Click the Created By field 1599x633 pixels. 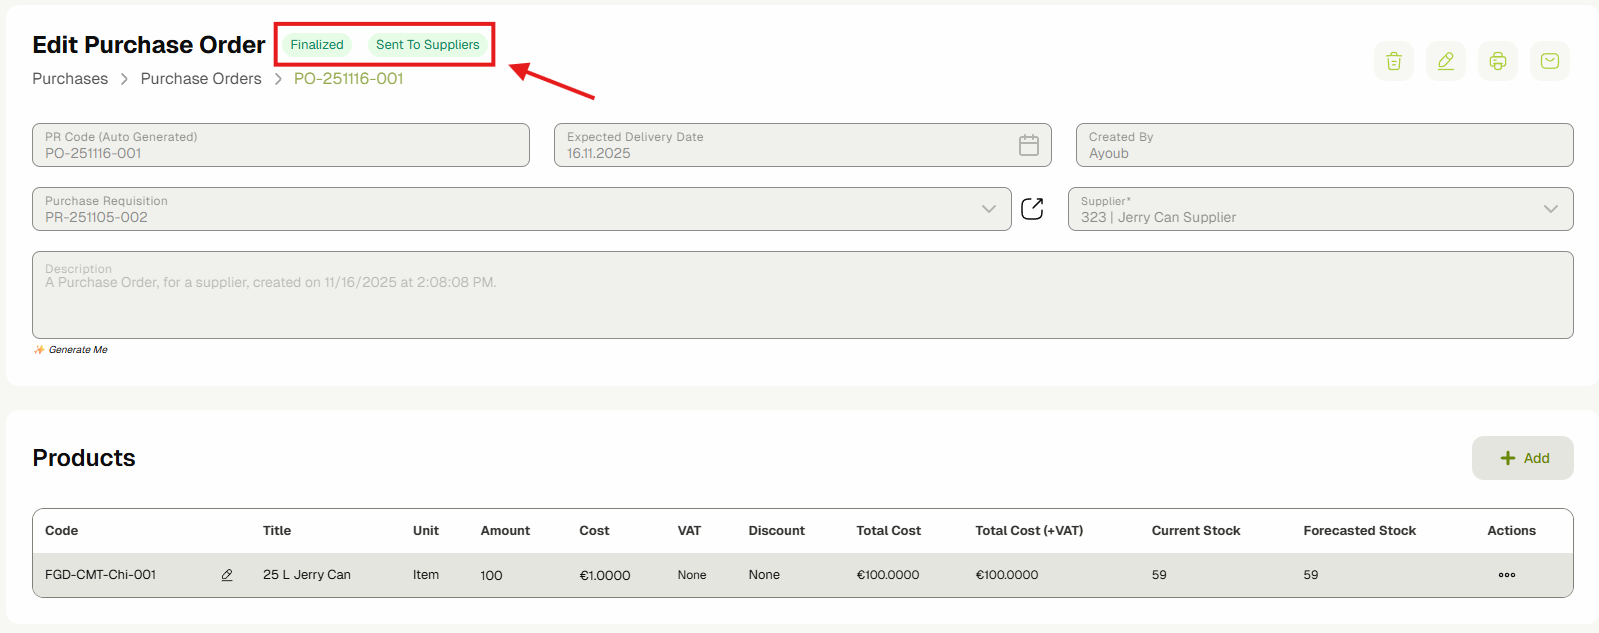(1323, 145)
